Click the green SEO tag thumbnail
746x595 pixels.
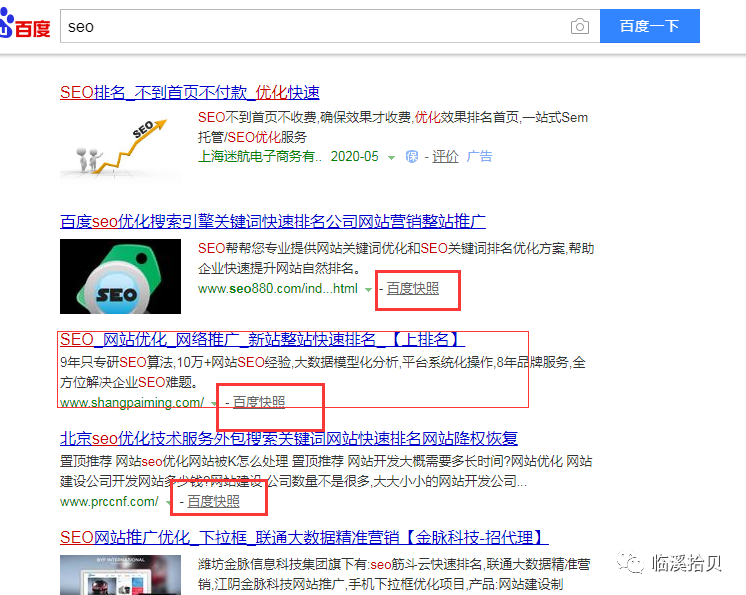click(x=120, y=276)
